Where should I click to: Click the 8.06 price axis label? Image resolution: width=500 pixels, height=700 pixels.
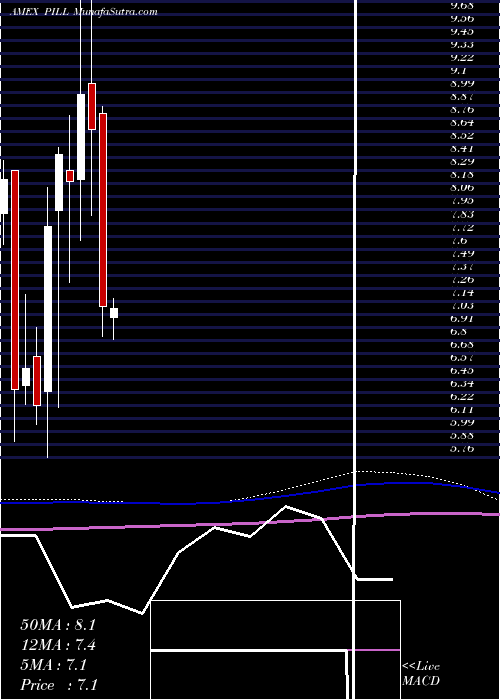coord(462,188)
